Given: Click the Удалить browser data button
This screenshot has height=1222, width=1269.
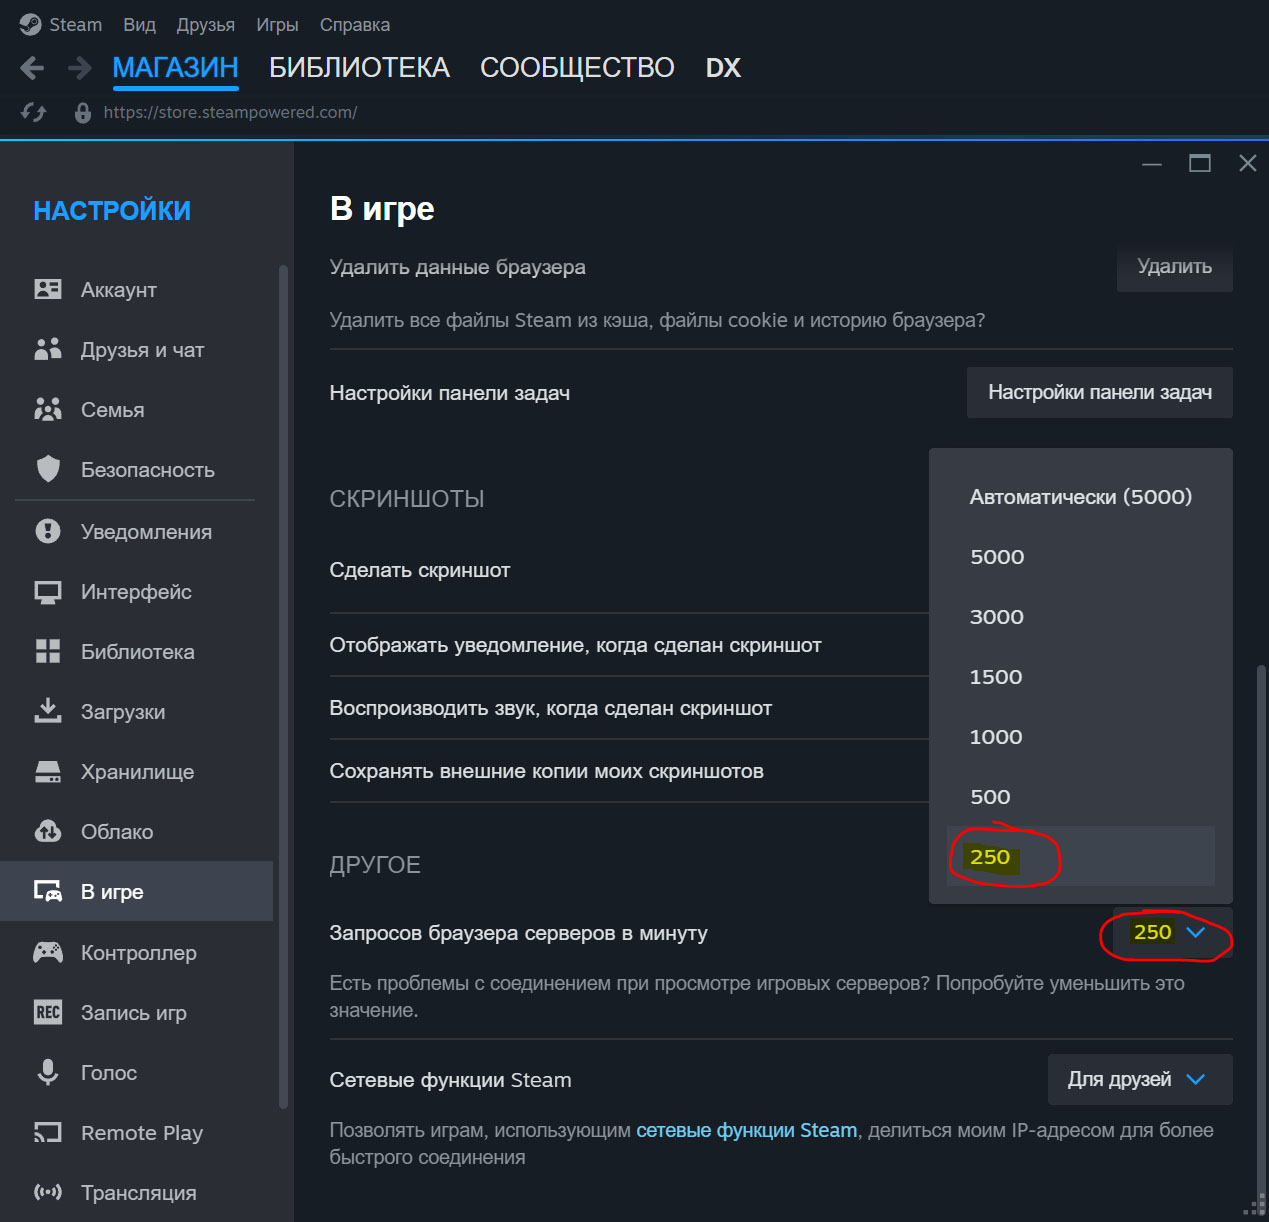Looking at the screenshot, I should [x=1174, y=267].
